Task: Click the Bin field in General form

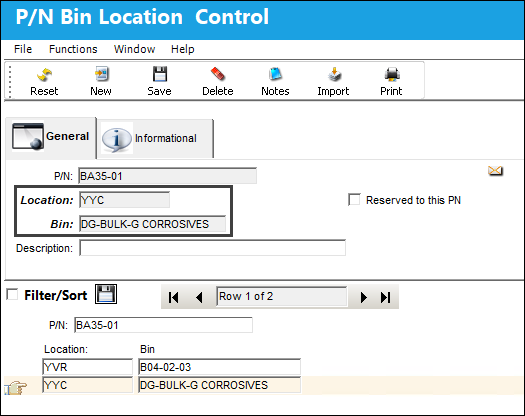Action: (152, 224)
